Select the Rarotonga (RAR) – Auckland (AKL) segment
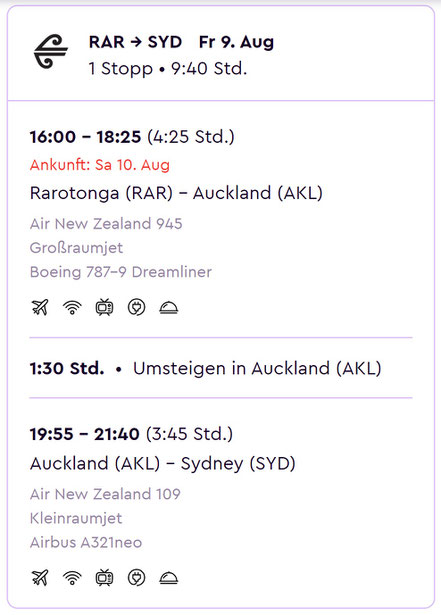The width and height of the screenshot is (441, 615). pyautogui.click(x=176, y=193)
